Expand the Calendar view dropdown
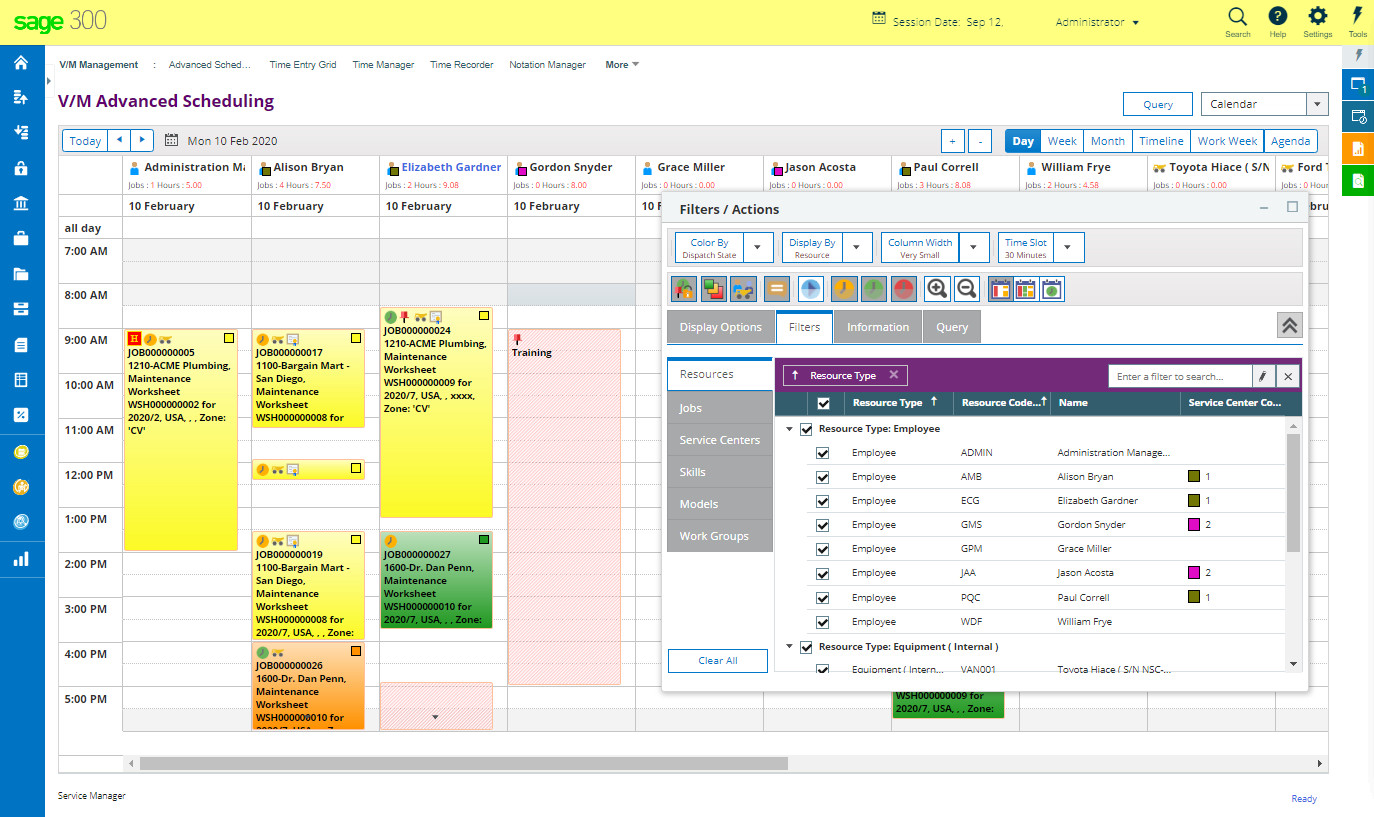1374x817 pixels. (x=1317, y=104)
